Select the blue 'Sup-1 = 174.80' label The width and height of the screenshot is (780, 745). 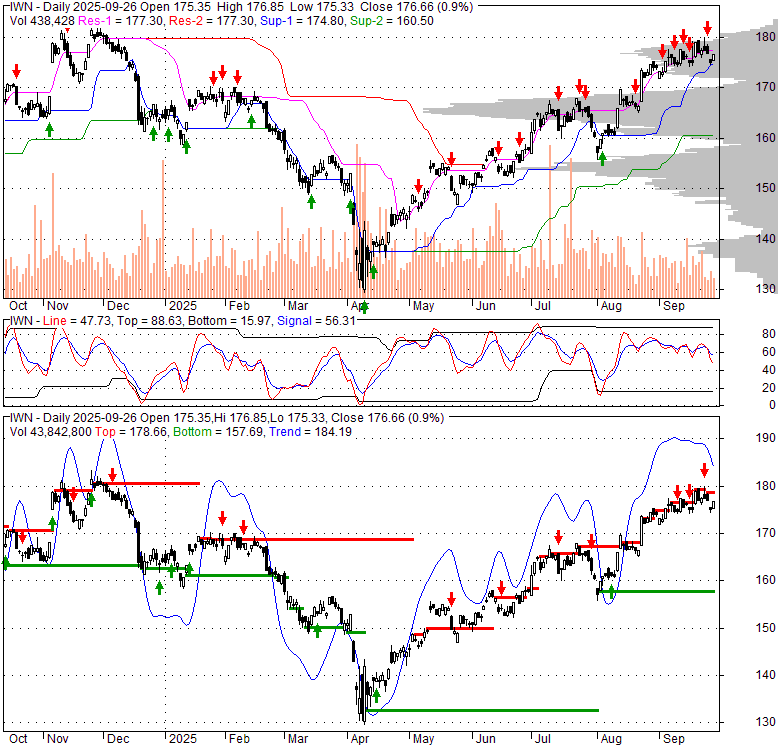coord(303,21)
